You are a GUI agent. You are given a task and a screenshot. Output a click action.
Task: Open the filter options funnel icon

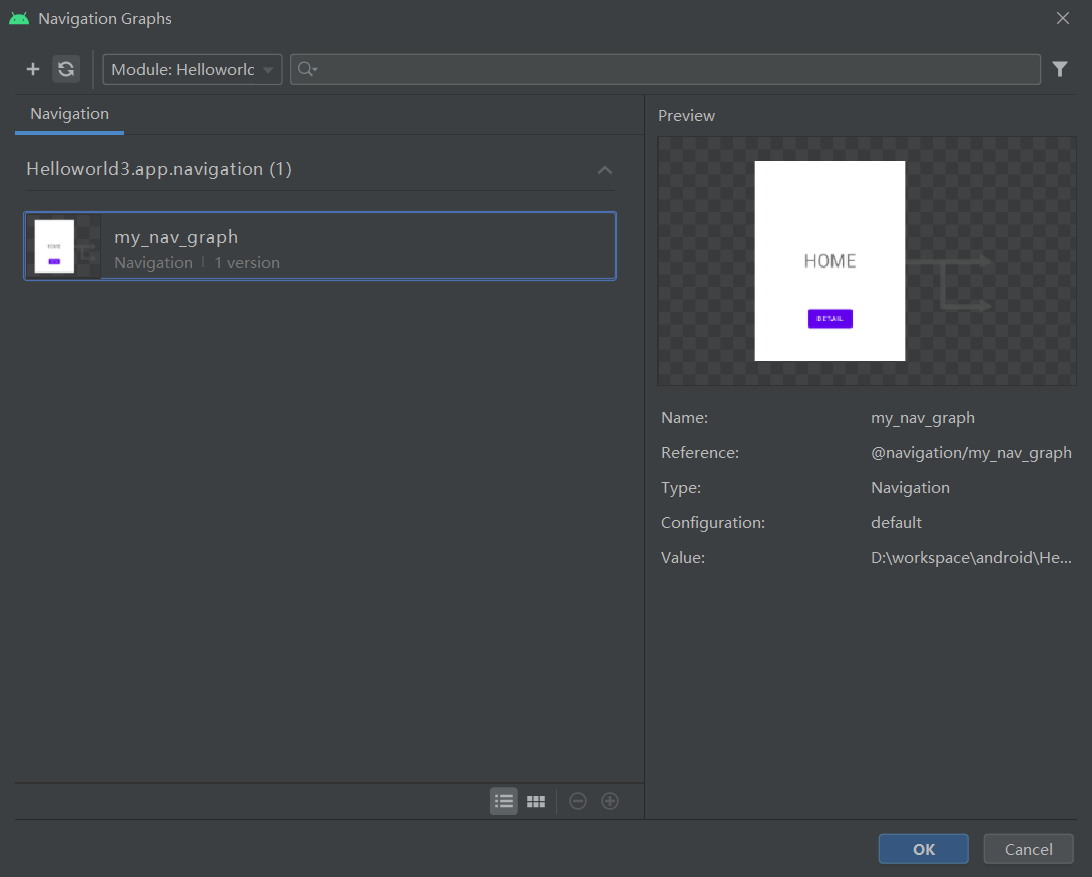click(x=1059, y=69)
